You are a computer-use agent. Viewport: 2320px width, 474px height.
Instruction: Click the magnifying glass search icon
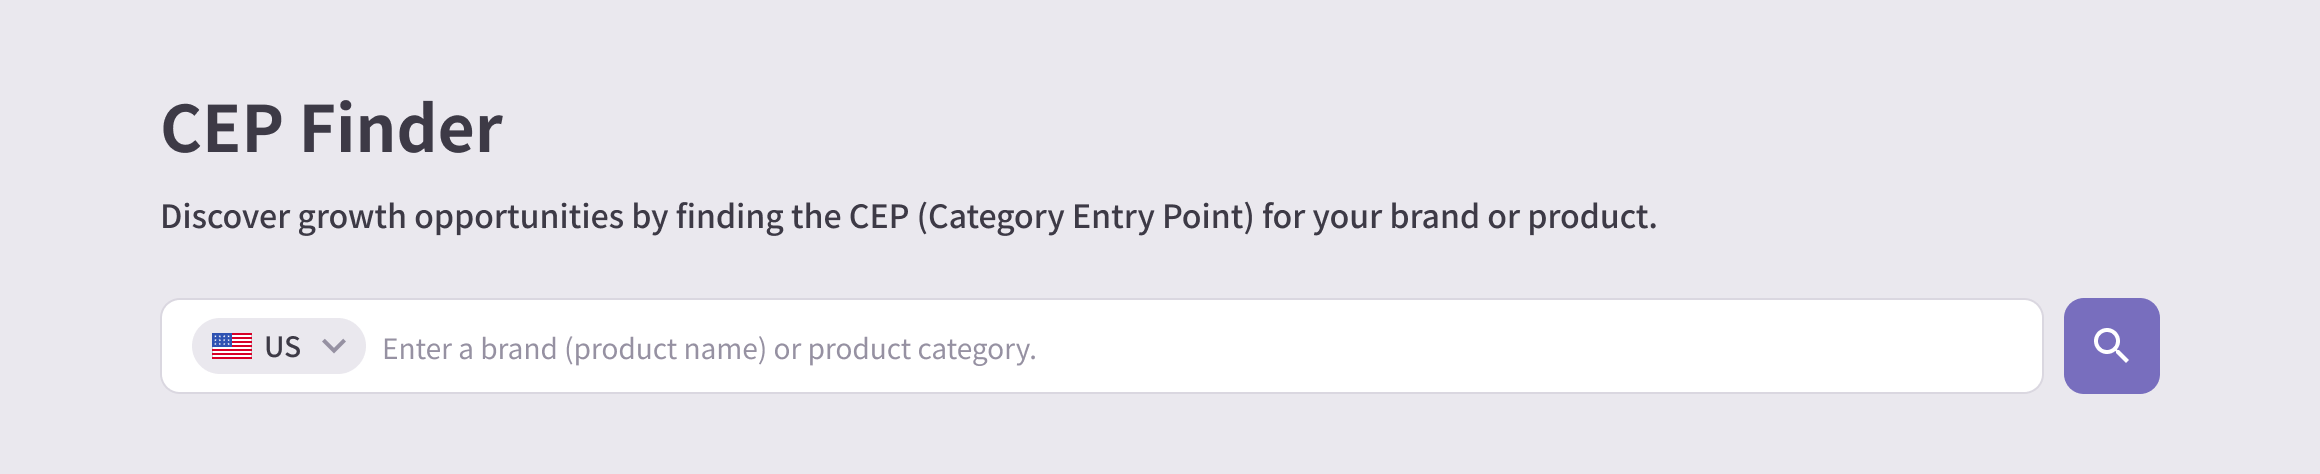tap(2111, 346)
